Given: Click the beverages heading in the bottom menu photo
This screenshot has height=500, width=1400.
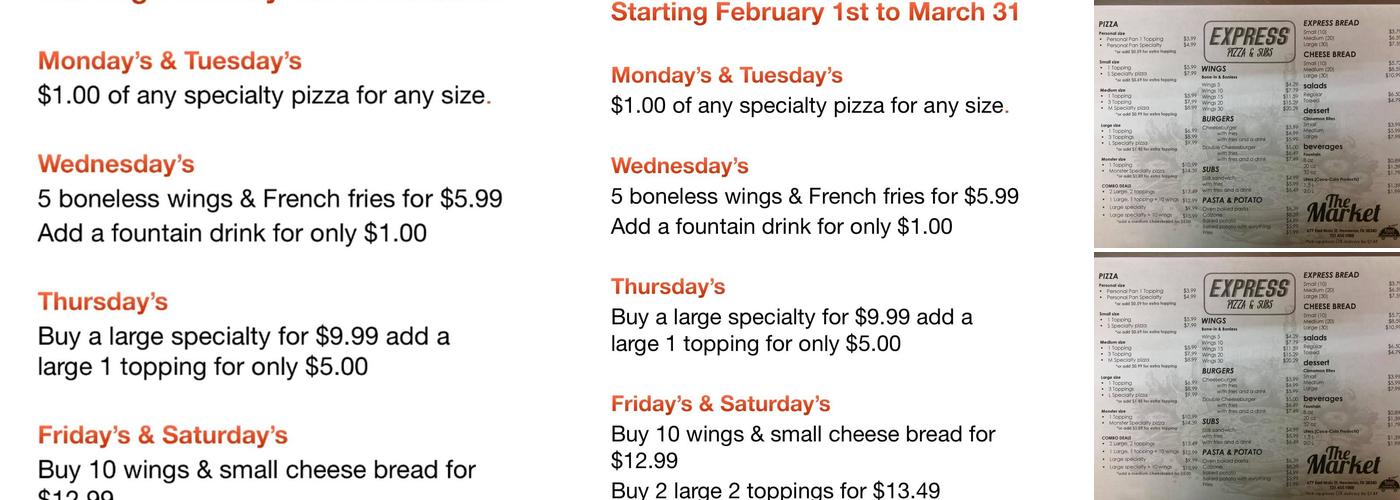Looking at the screenshot, I should 1323,399.
